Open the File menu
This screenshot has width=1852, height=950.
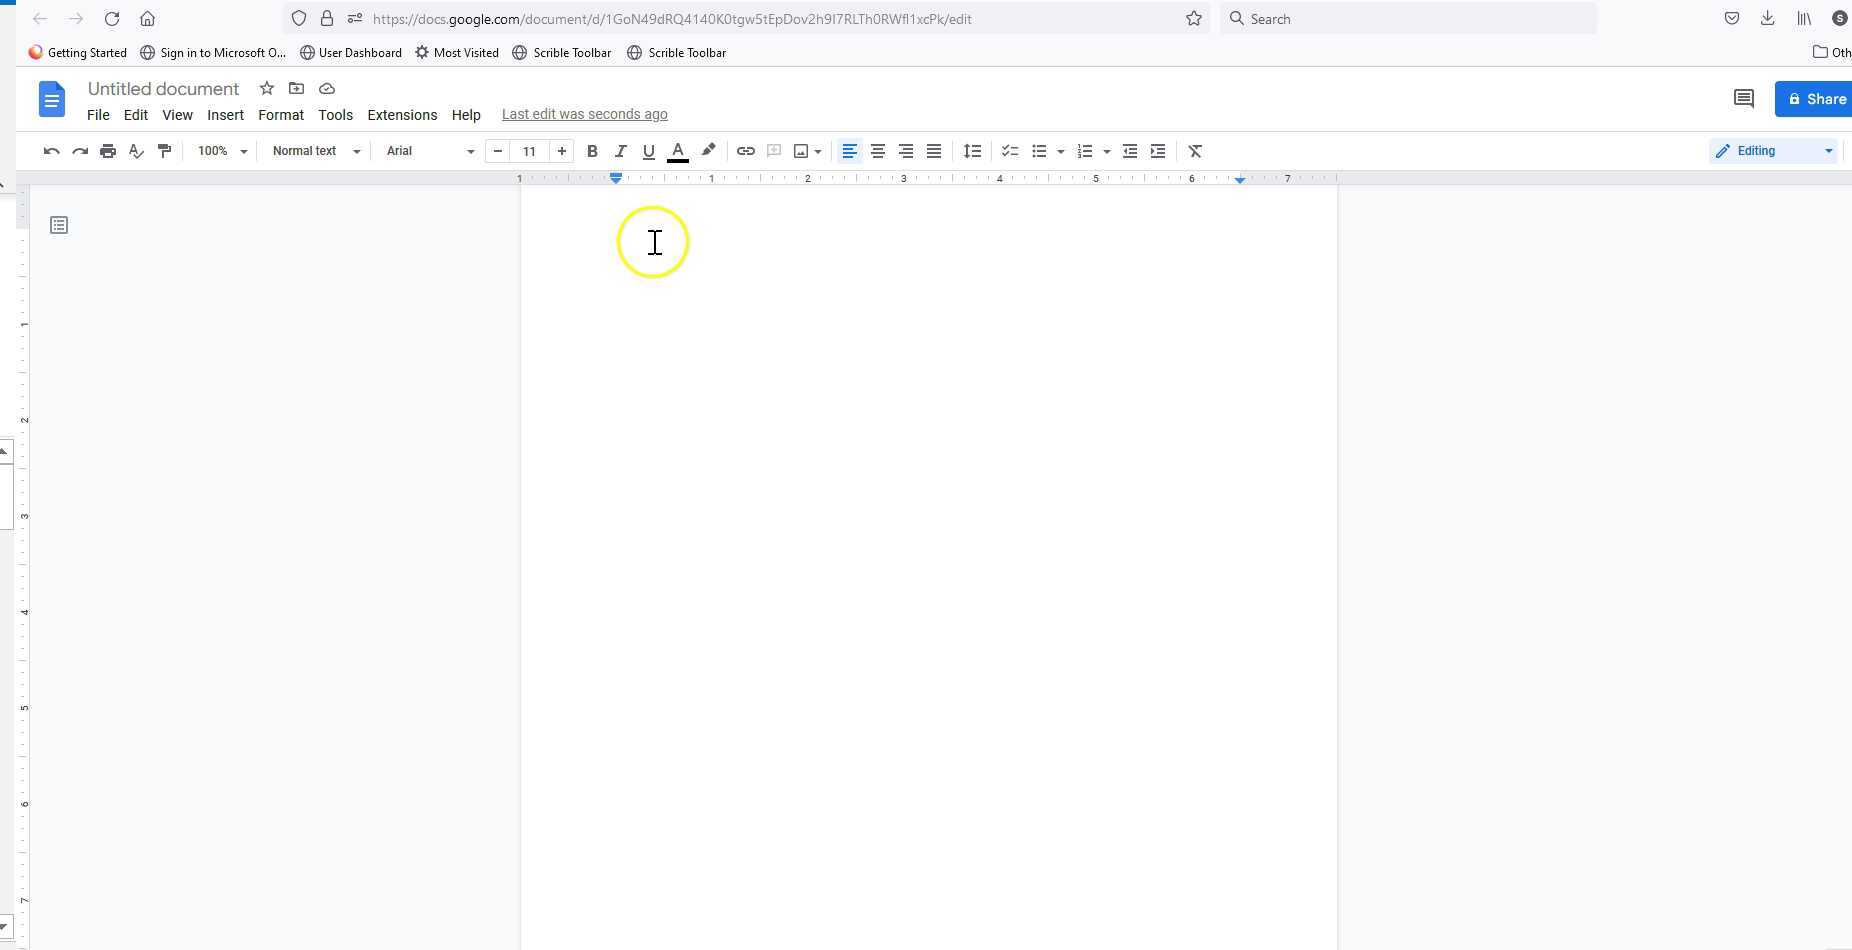pyautogui.click(x=98, y=115)
